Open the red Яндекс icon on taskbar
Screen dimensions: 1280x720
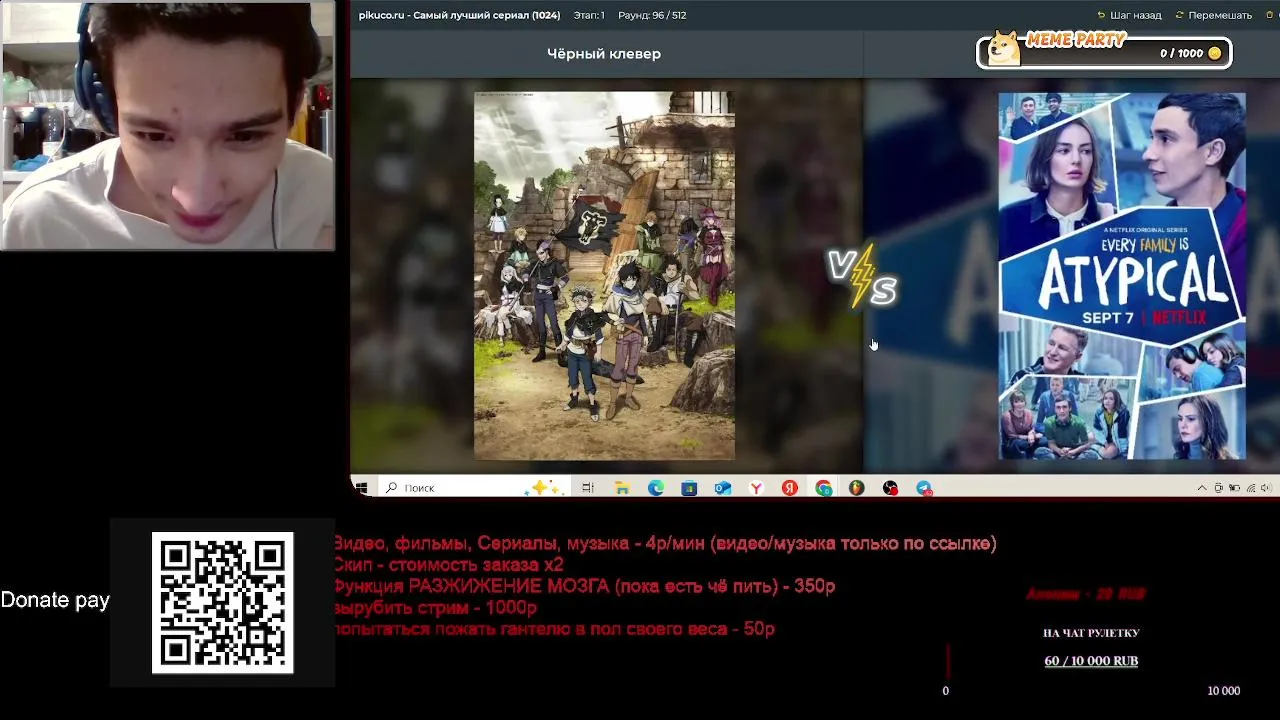790,488
